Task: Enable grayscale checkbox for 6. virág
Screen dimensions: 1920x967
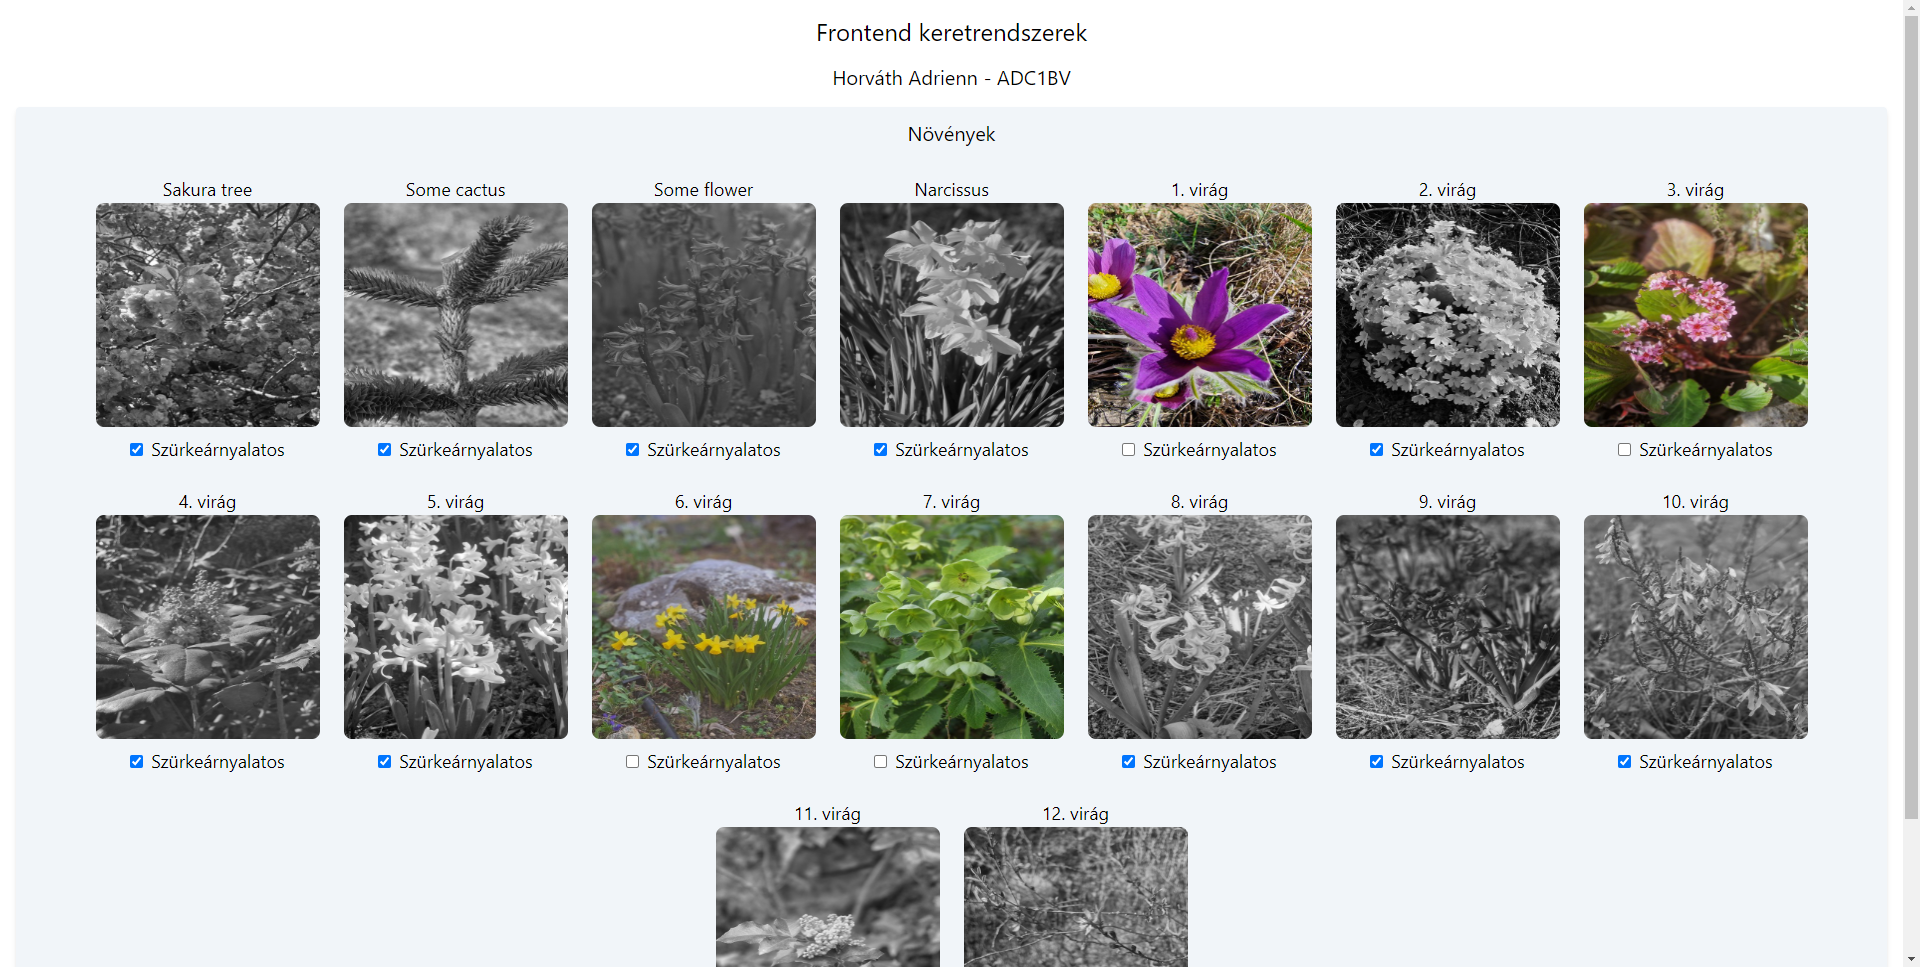Action: (632, 762)
